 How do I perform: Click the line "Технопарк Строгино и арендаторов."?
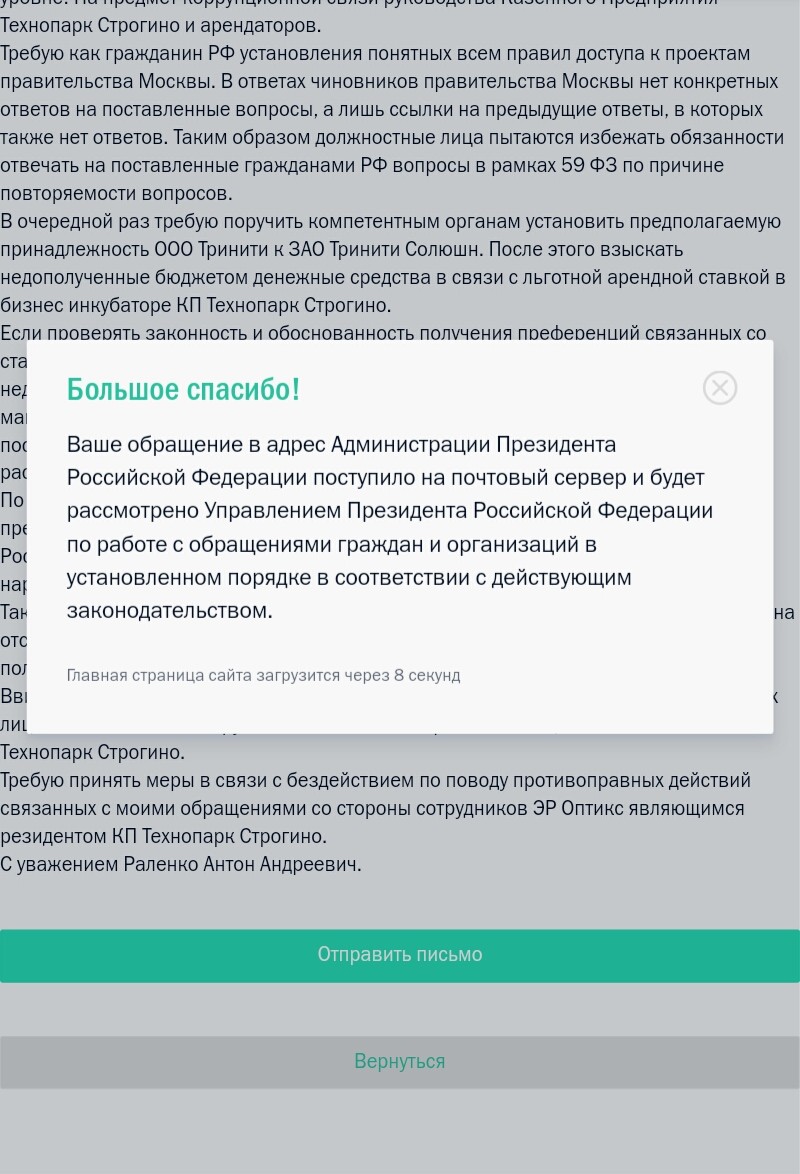coord(161,25)
